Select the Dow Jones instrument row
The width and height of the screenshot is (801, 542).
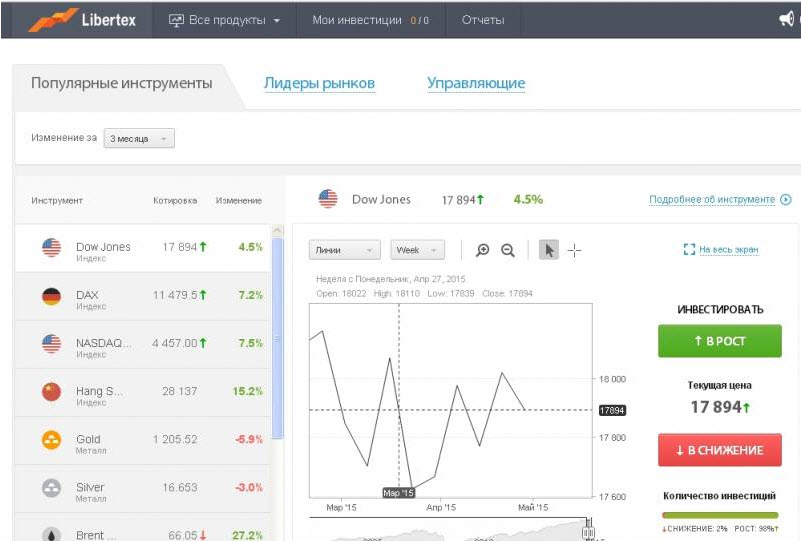pyautogui.click(x=143, y=248)
